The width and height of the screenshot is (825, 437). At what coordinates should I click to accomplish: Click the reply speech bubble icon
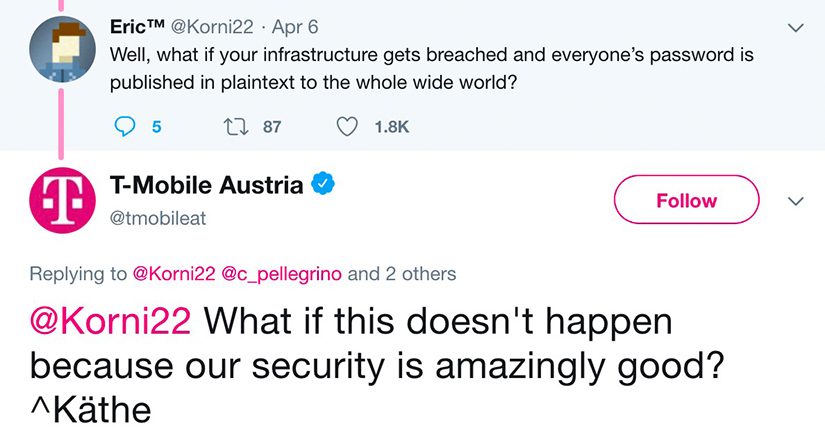(x=125, y=127)
